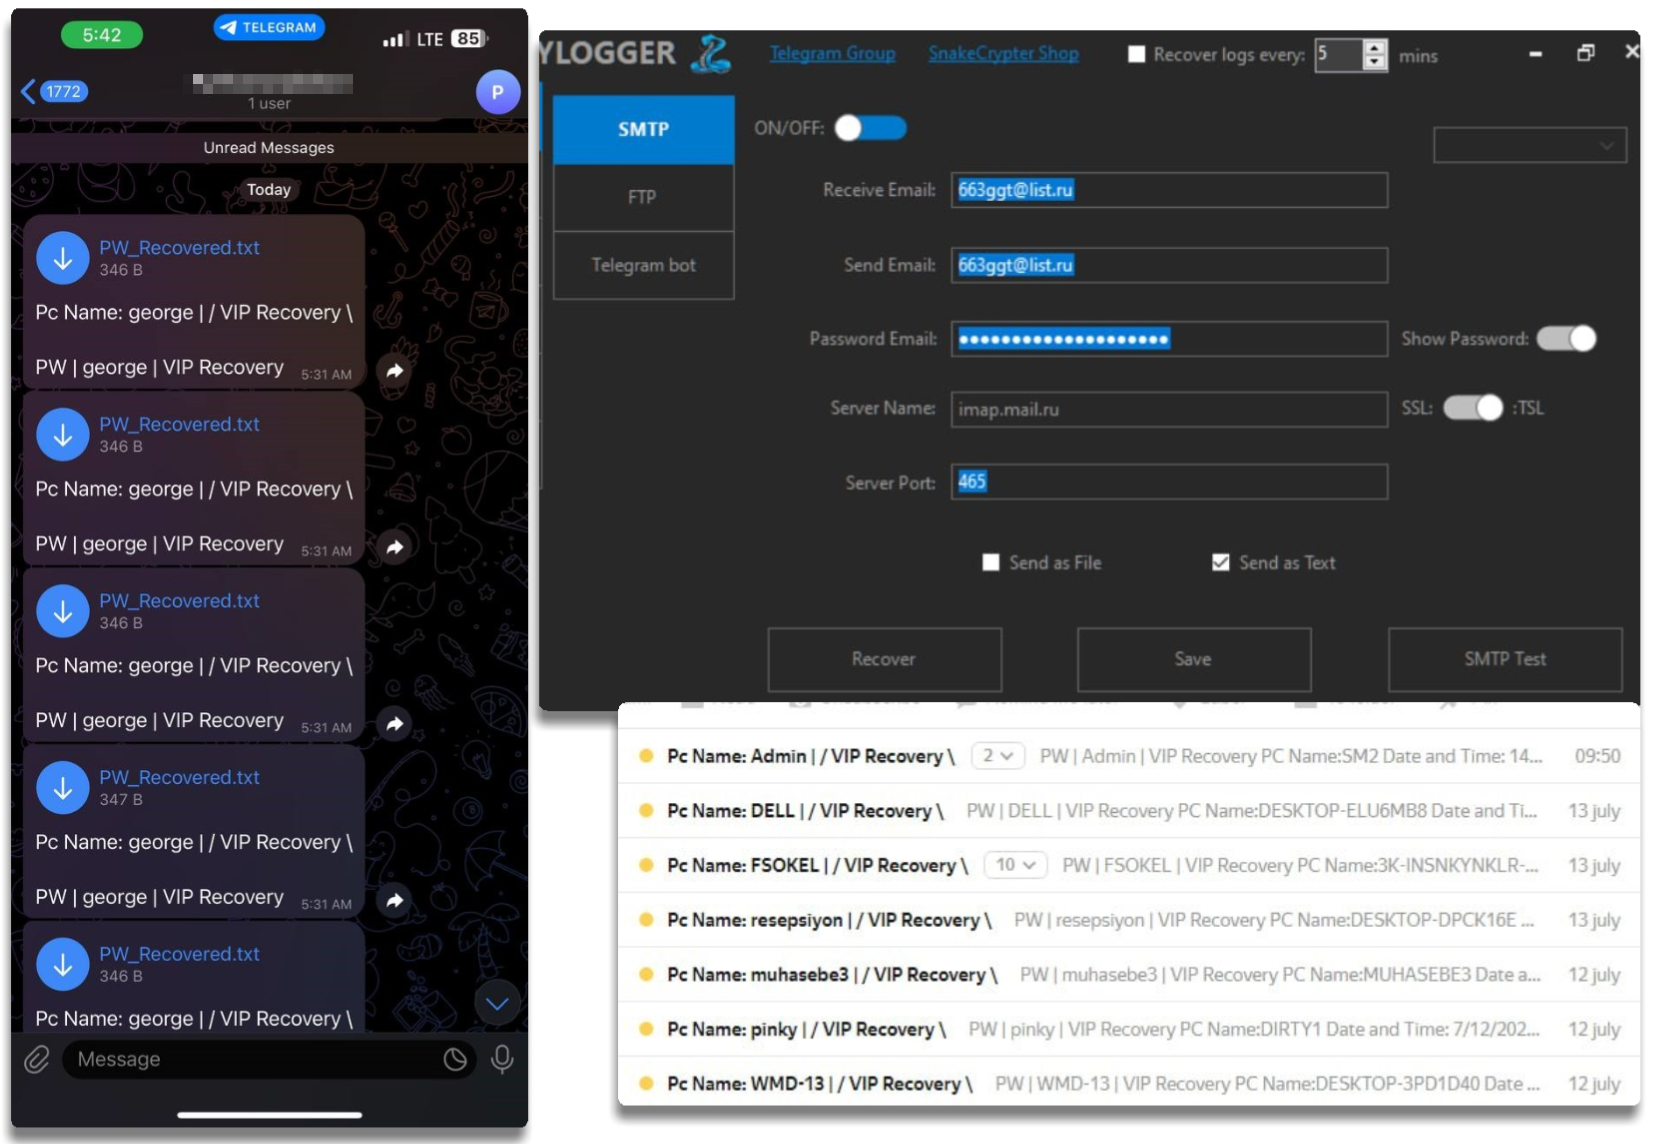Toggle the ON/OFF switch
1653x1144 pixels.
(x=870, y=129)
